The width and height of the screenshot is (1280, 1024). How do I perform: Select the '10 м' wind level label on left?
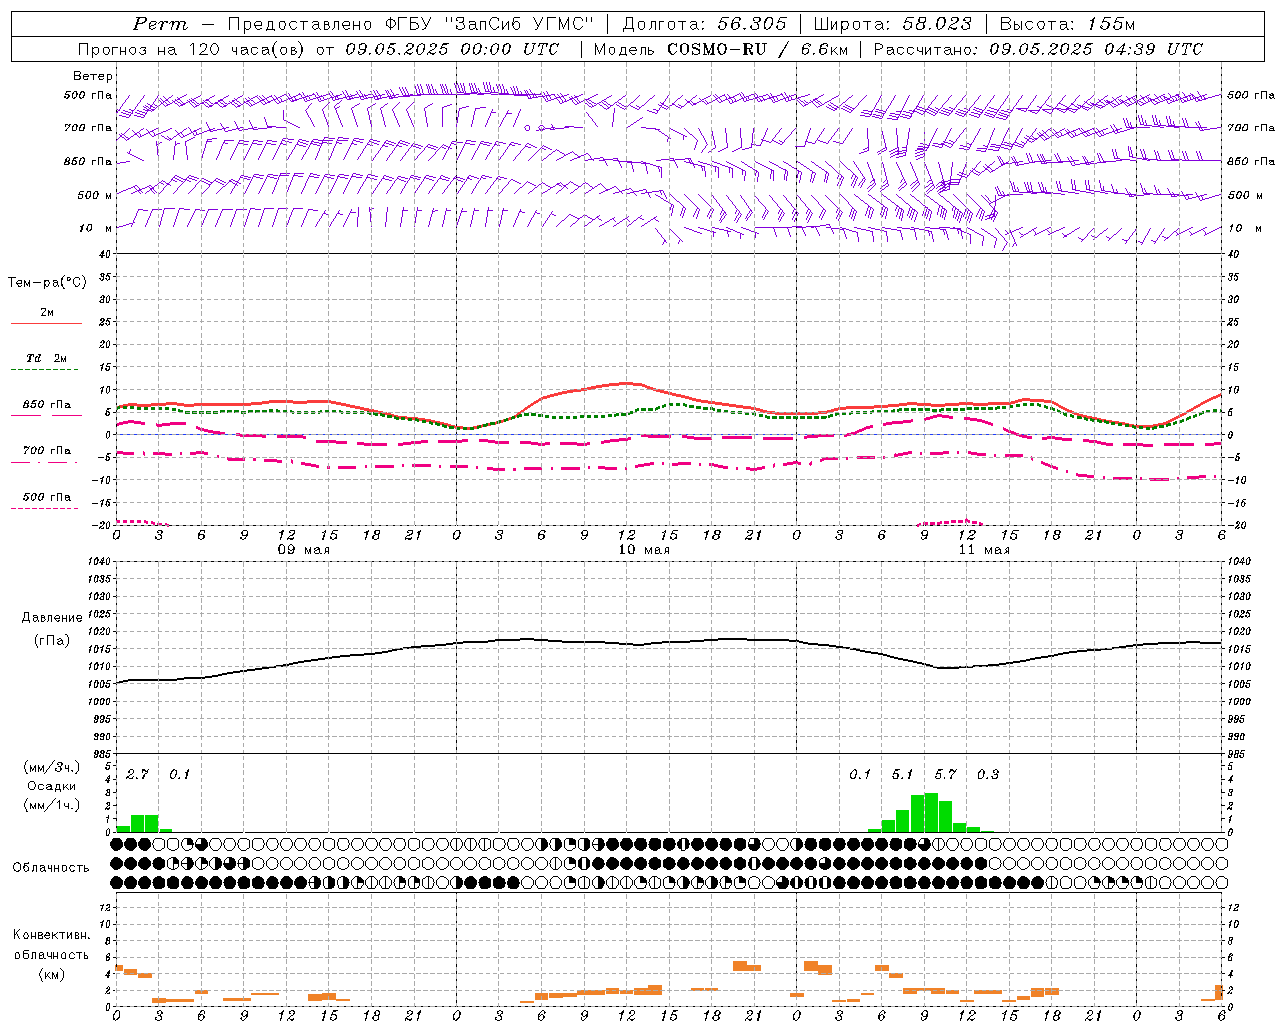[97, 229]
